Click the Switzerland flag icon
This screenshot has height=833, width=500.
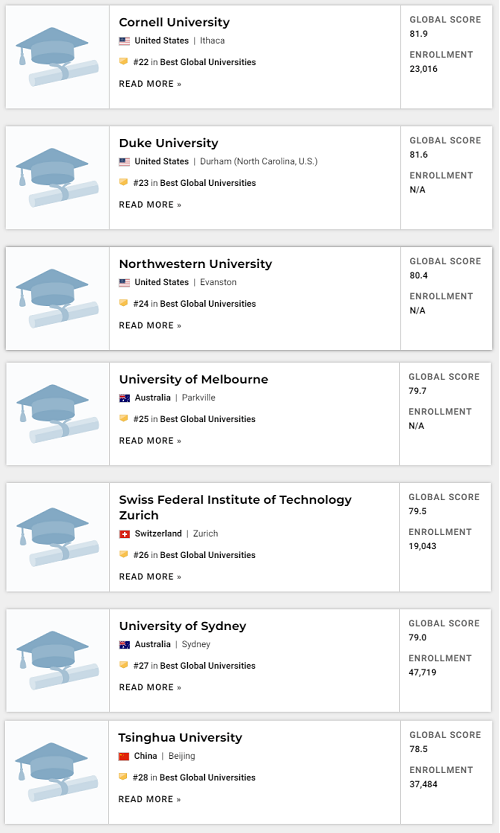tap(124, 534)
